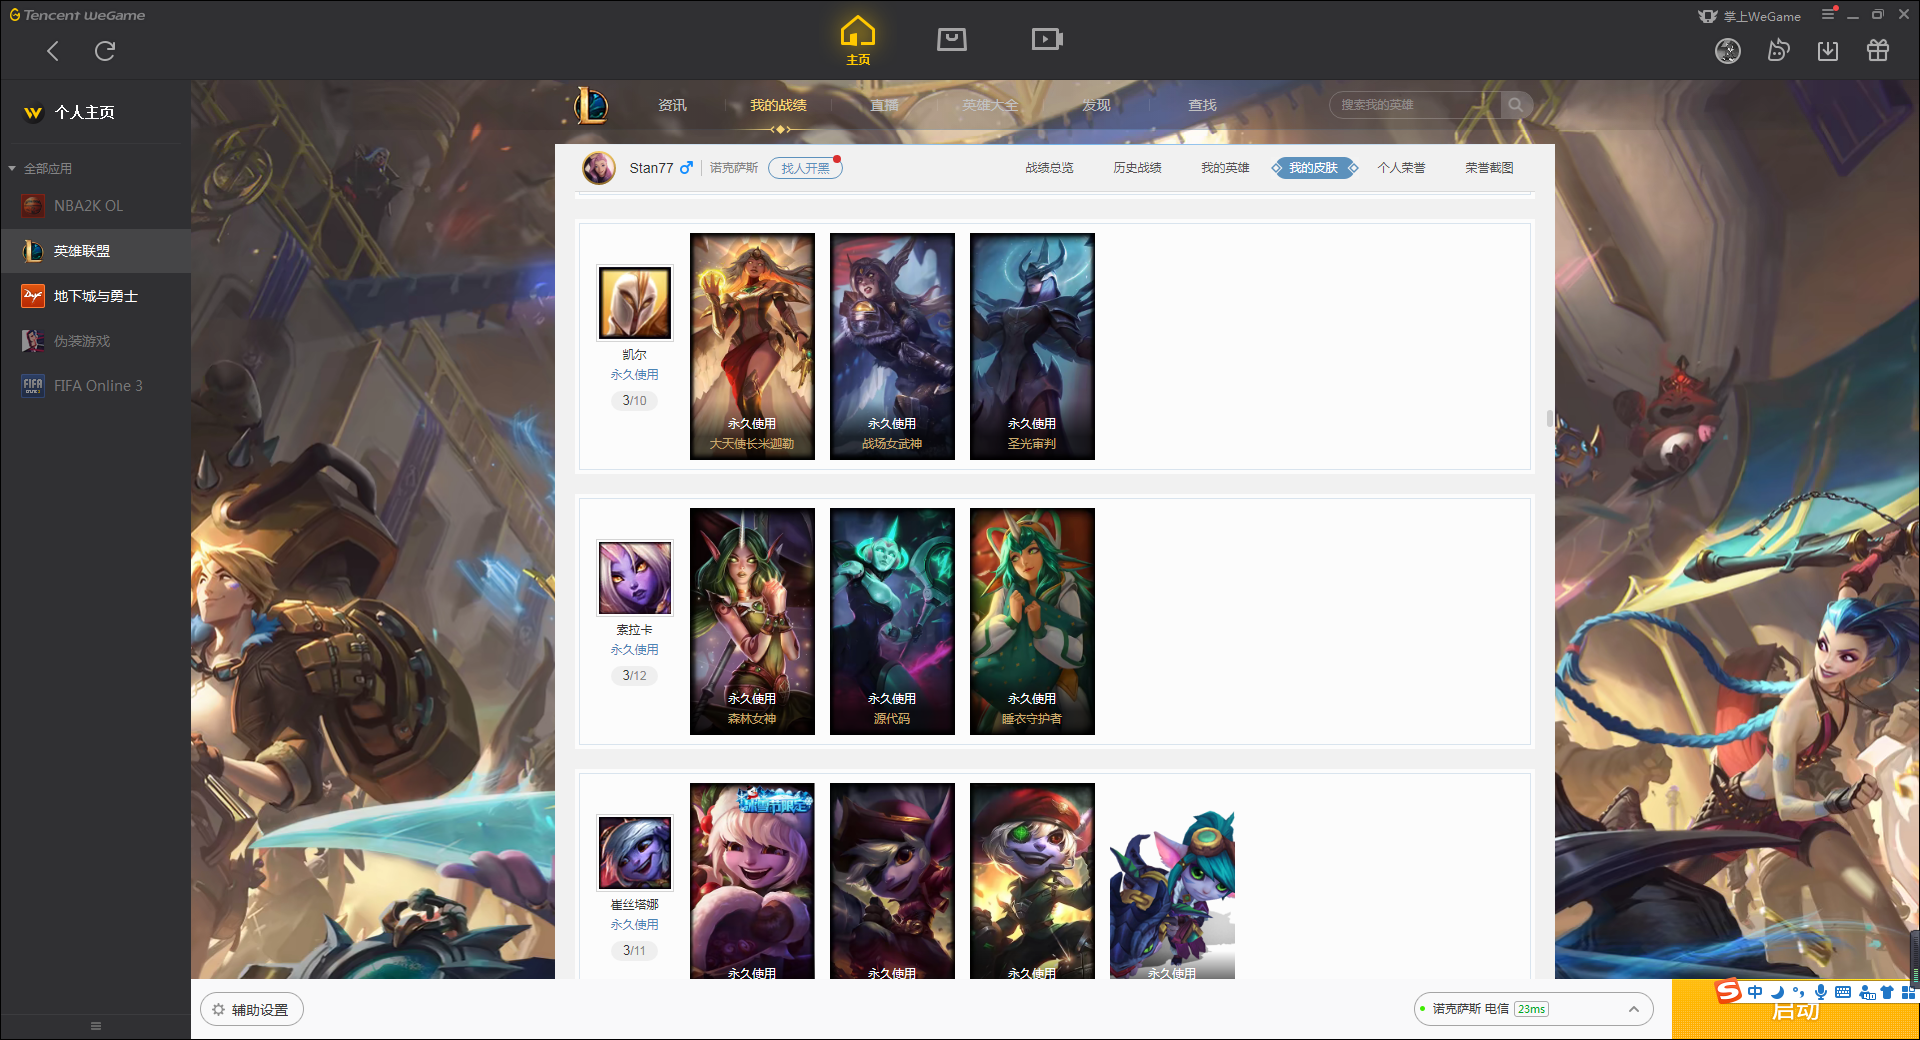The height and width of the screenshot is (1040, 1920).
Task: Open the soccer ball icon at top right
Action: pos(1728,51)
